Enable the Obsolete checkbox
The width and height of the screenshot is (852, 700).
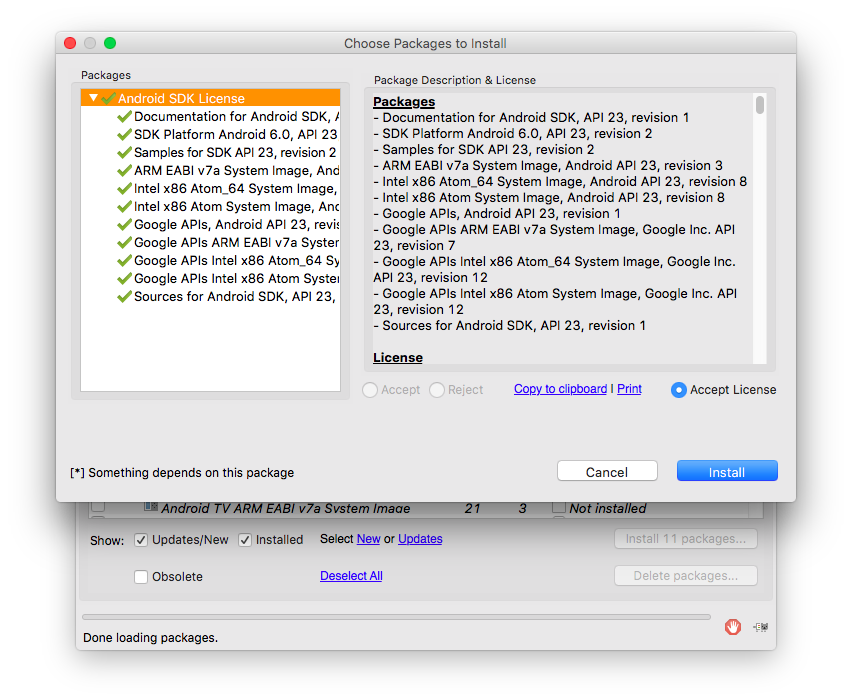click(x=141, y=577)
